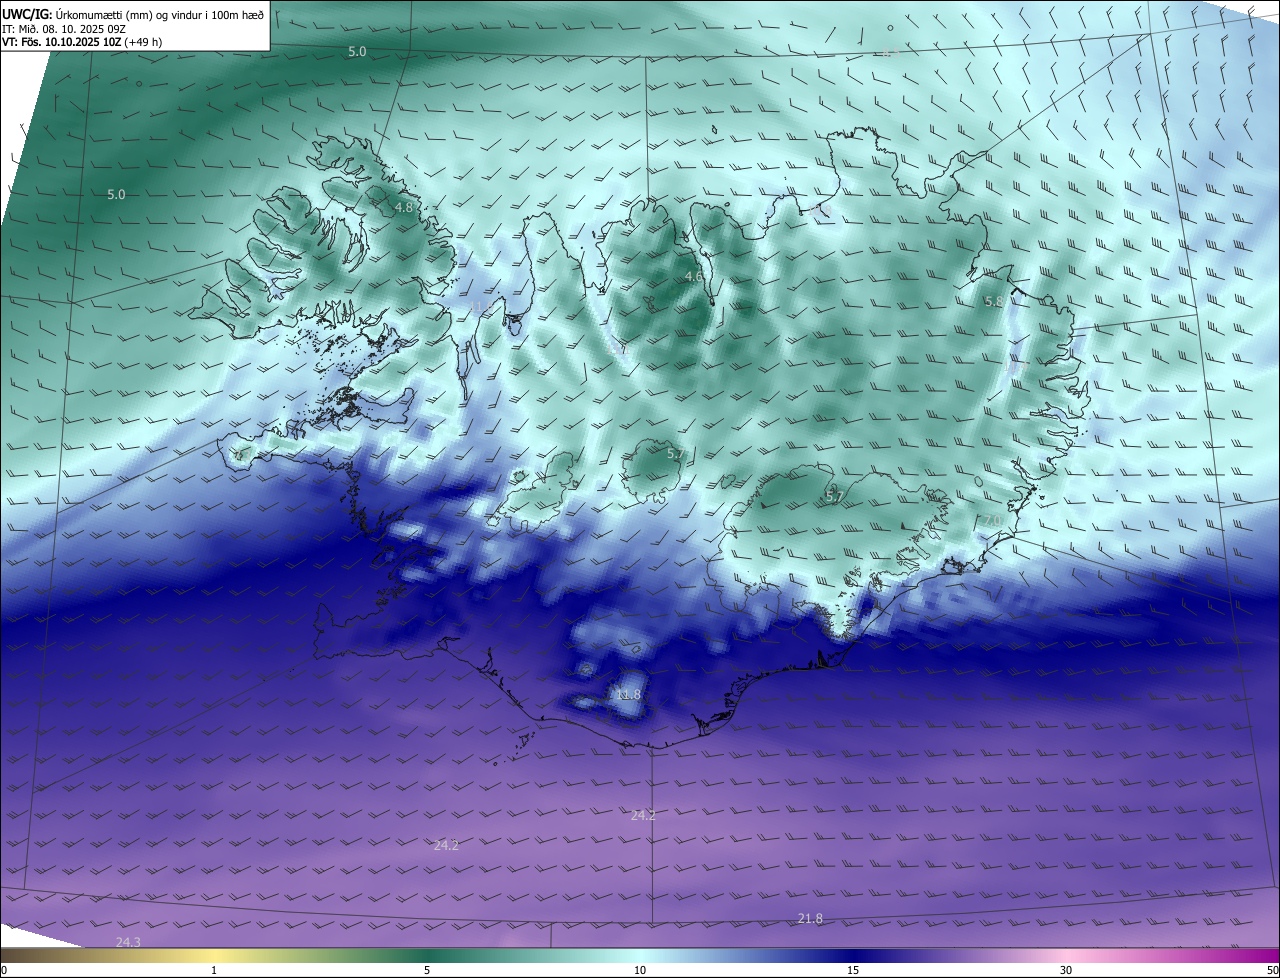The height and width of the screenshot is (978, 1280).
Task: Click the colorbar tick label 10
Action: 640,970
